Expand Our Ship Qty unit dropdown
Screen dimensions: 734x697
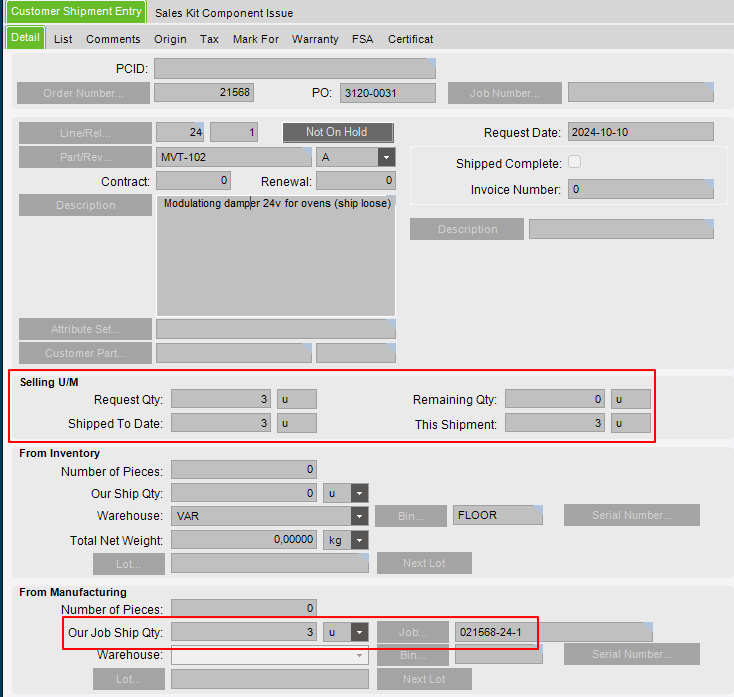tap(359, 493)
